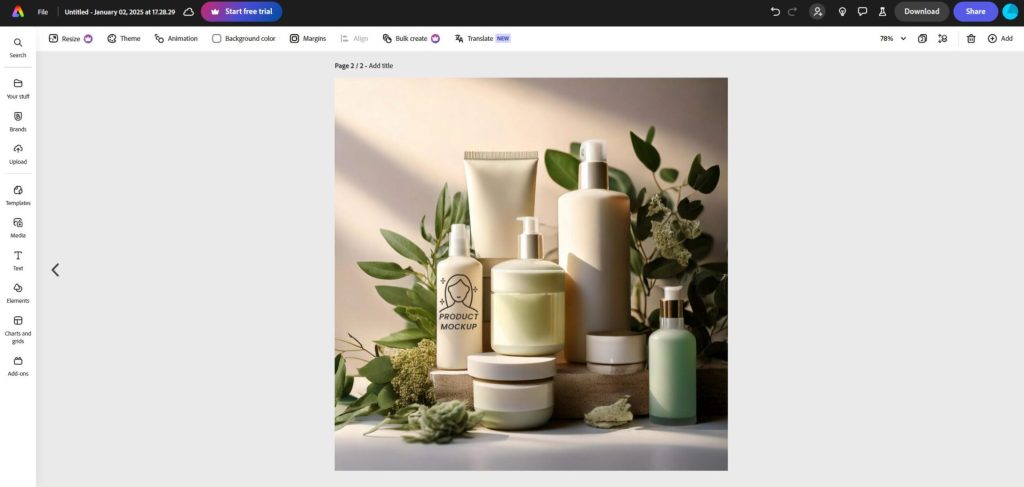Open the Media panel
This screenshot has height=487, width=1024.
point(18,227)
